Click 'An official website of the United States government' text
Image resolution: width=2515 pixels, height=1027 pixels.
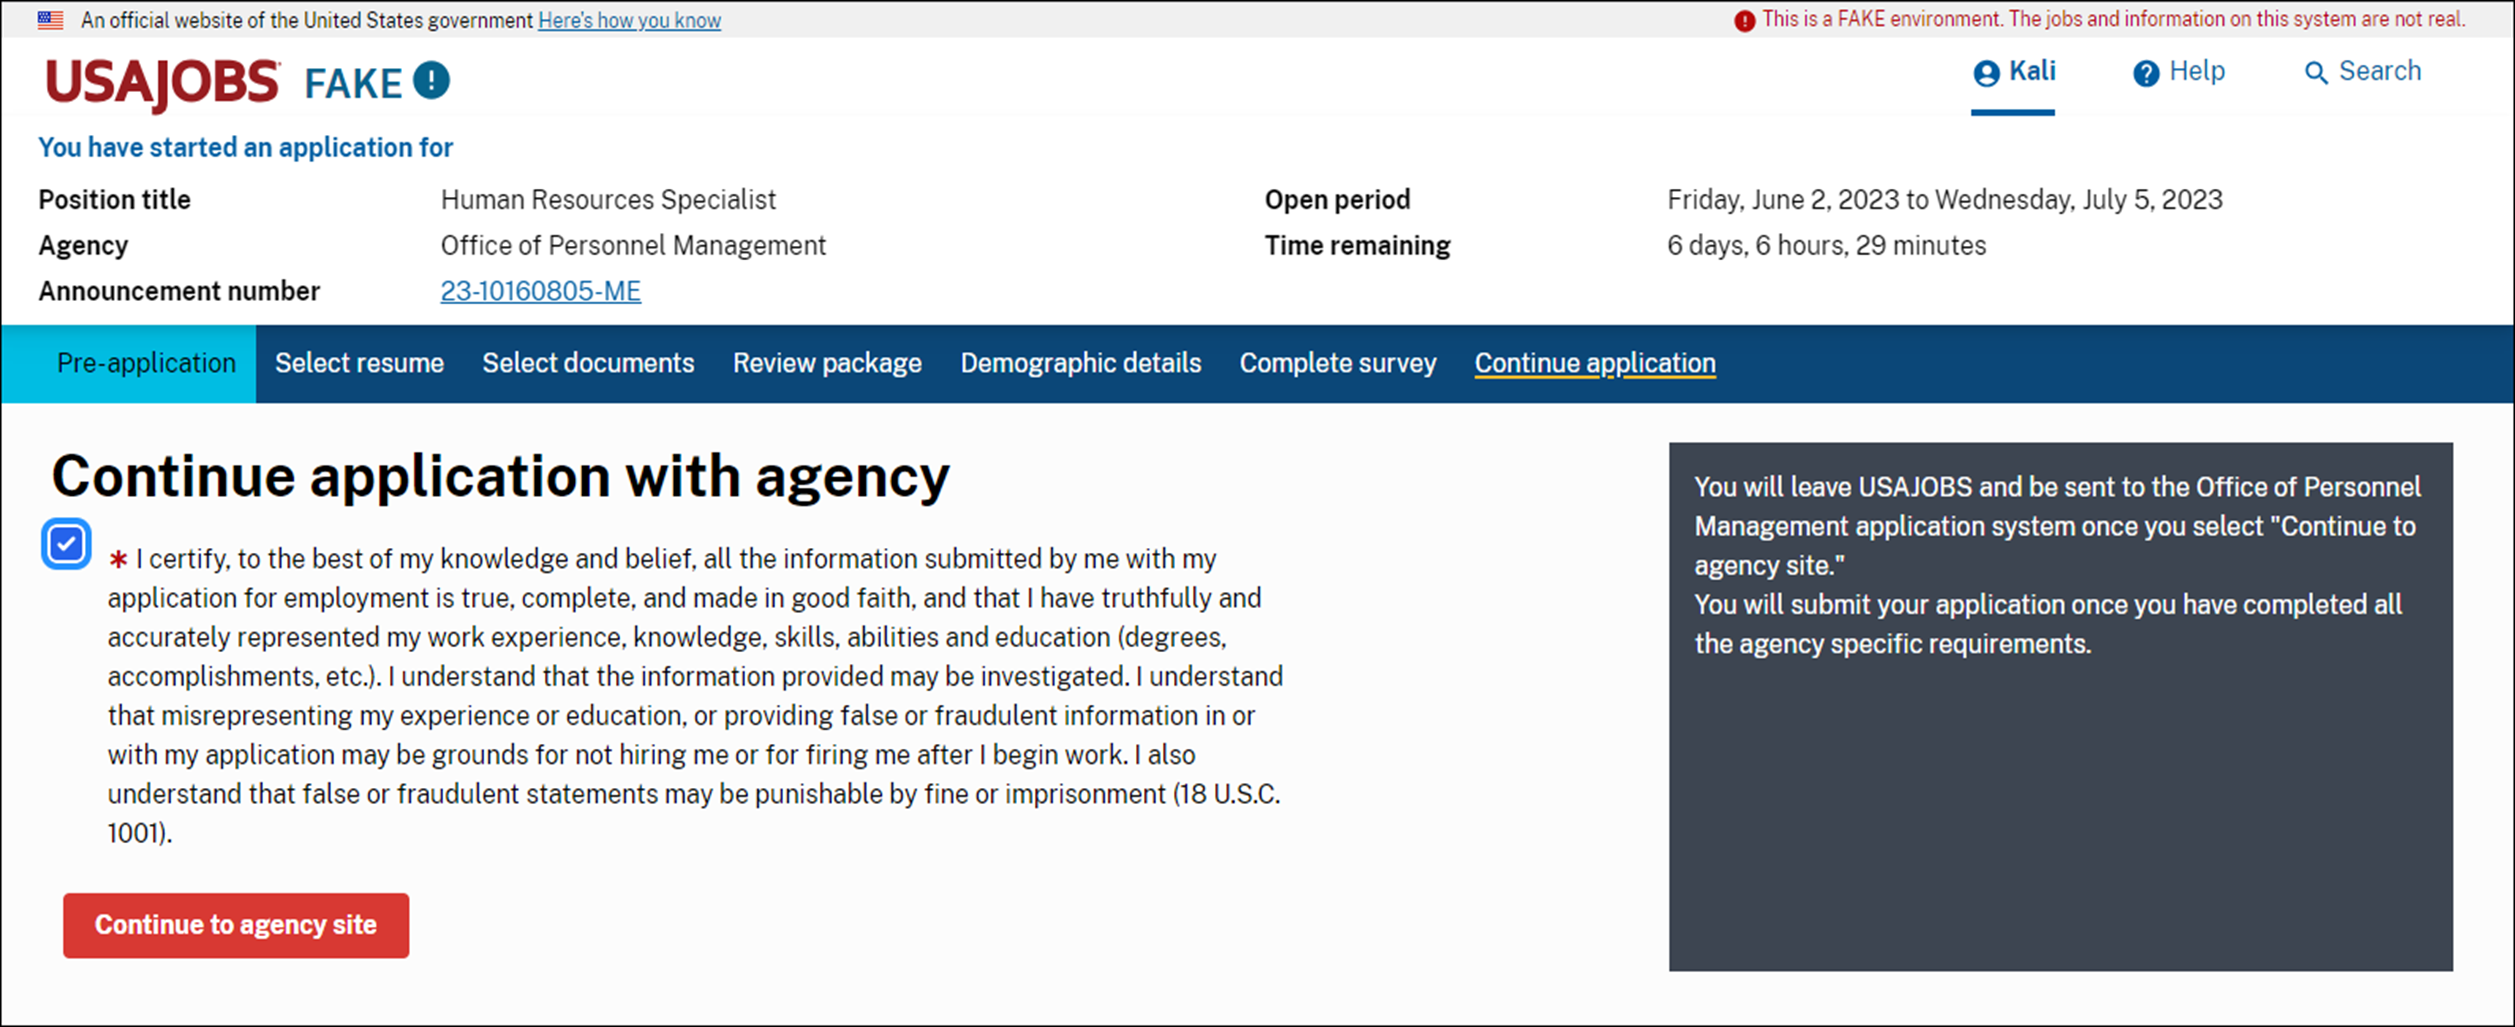[306, 20]
